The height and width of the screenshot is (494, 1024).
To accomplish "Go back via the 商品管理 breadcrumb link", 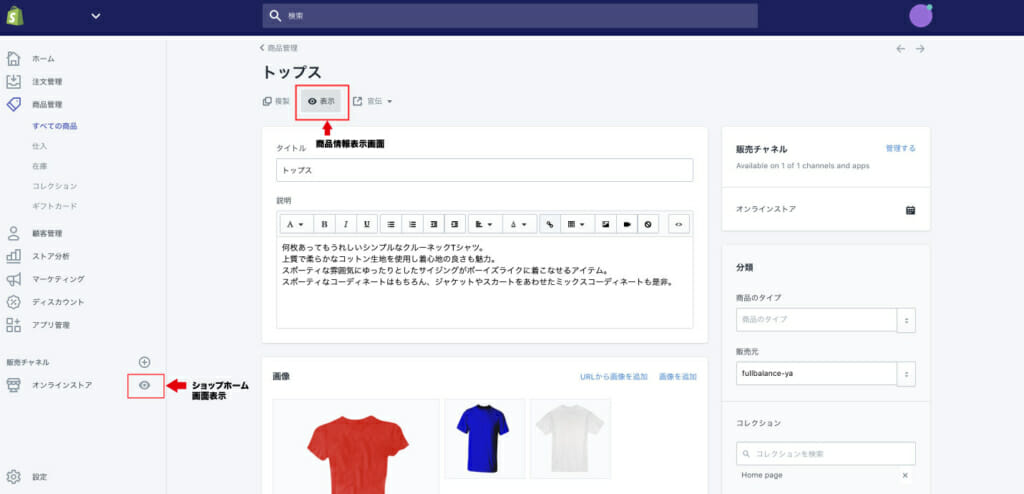I will pos(279,48).
